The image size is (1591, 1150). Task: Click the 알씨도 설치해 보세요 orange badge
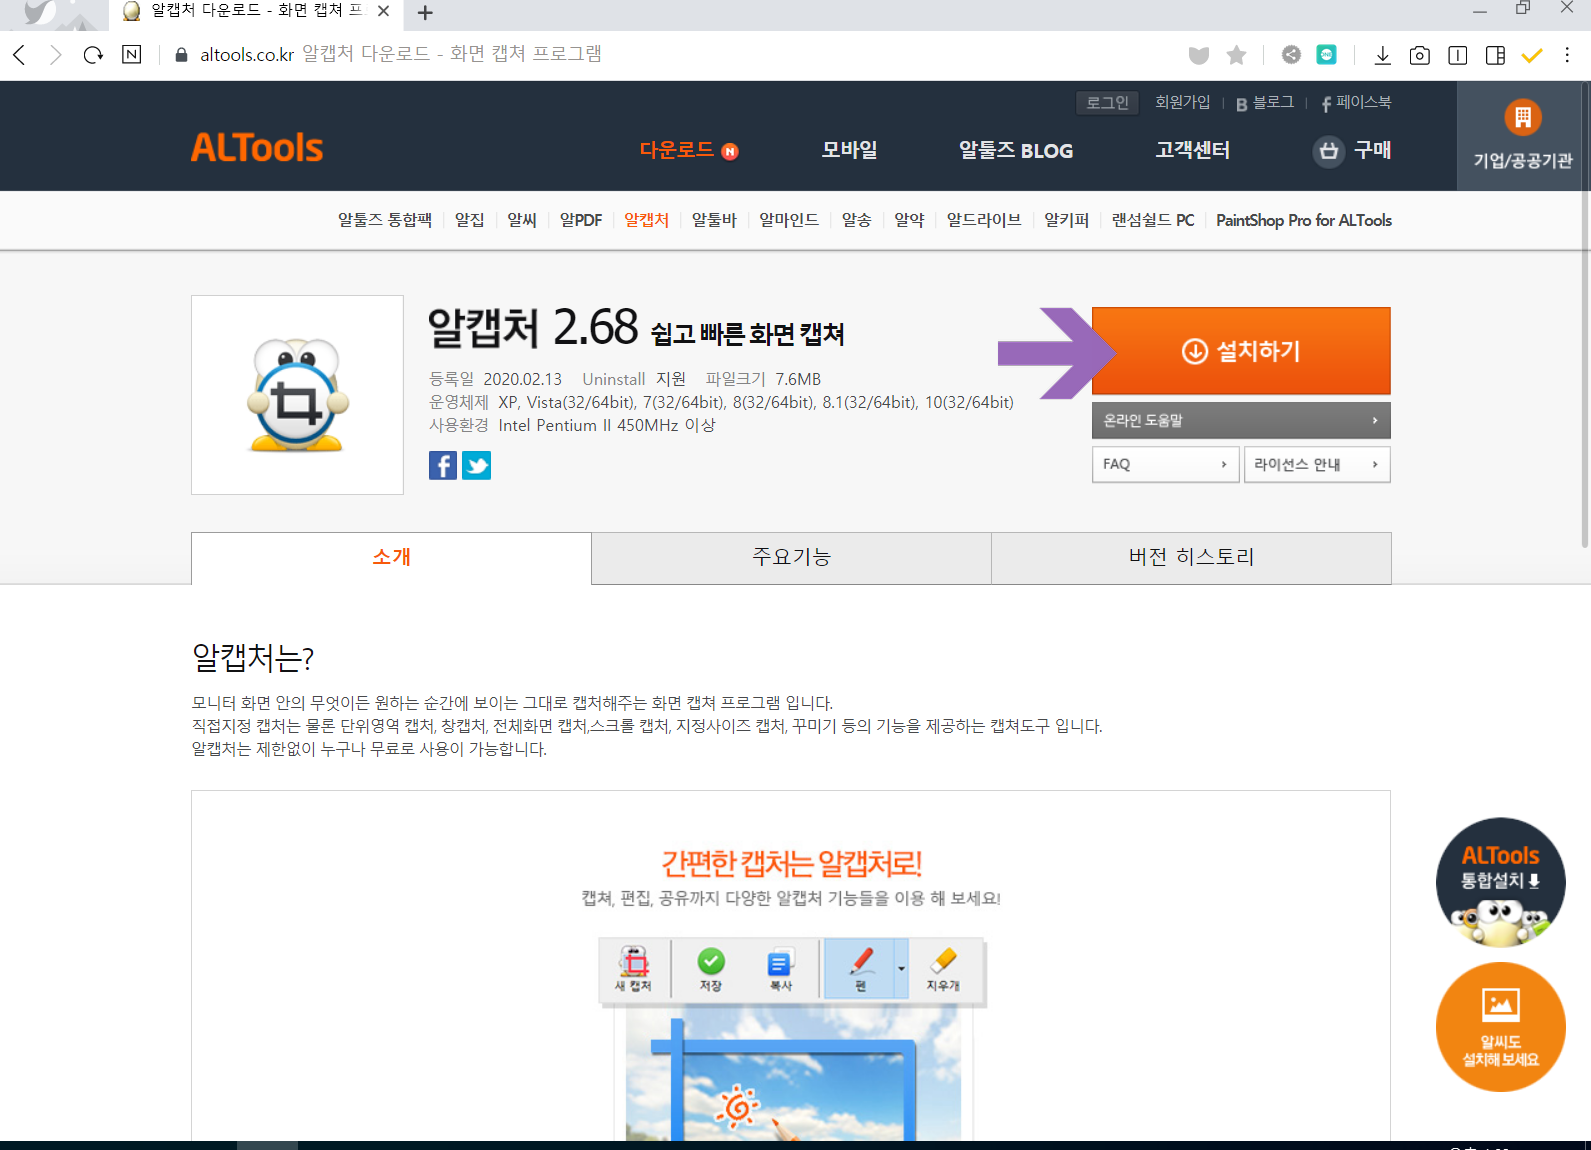click(x=1501, y=1027)
